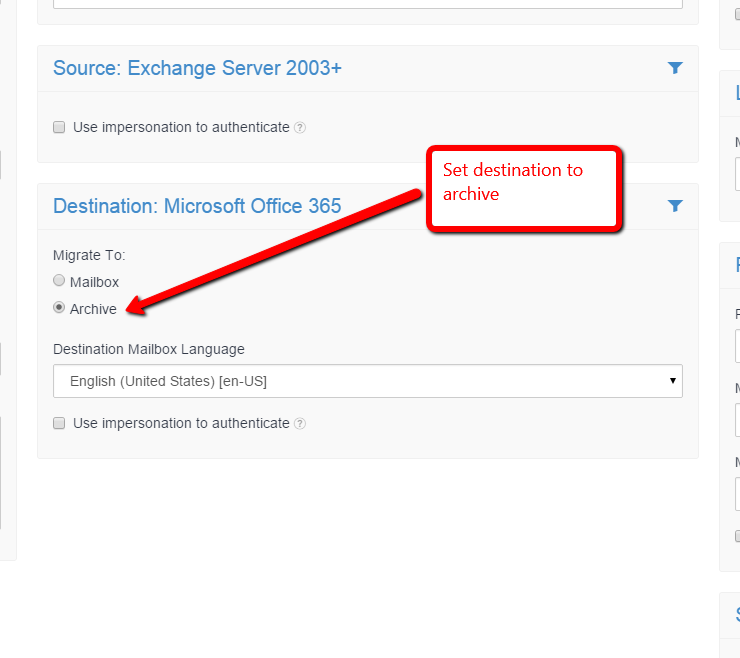Collapse 'Source: Exchange Server 2003+' section title
Viewport: 740px width, 658px height.
197,68
